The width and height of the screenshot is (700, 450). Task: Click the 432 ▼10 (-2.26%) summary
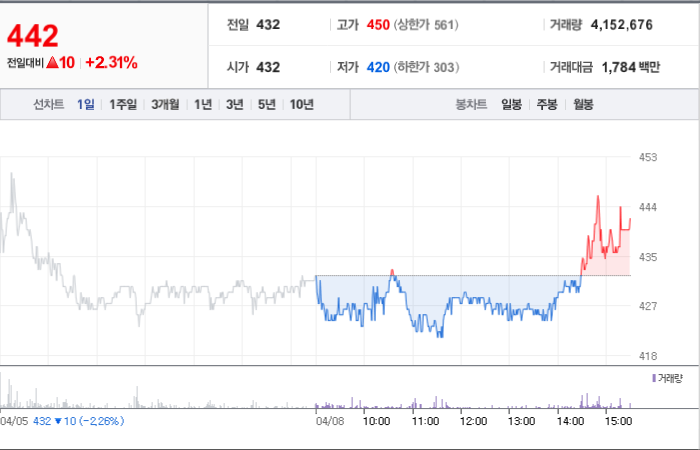(79, 421)
